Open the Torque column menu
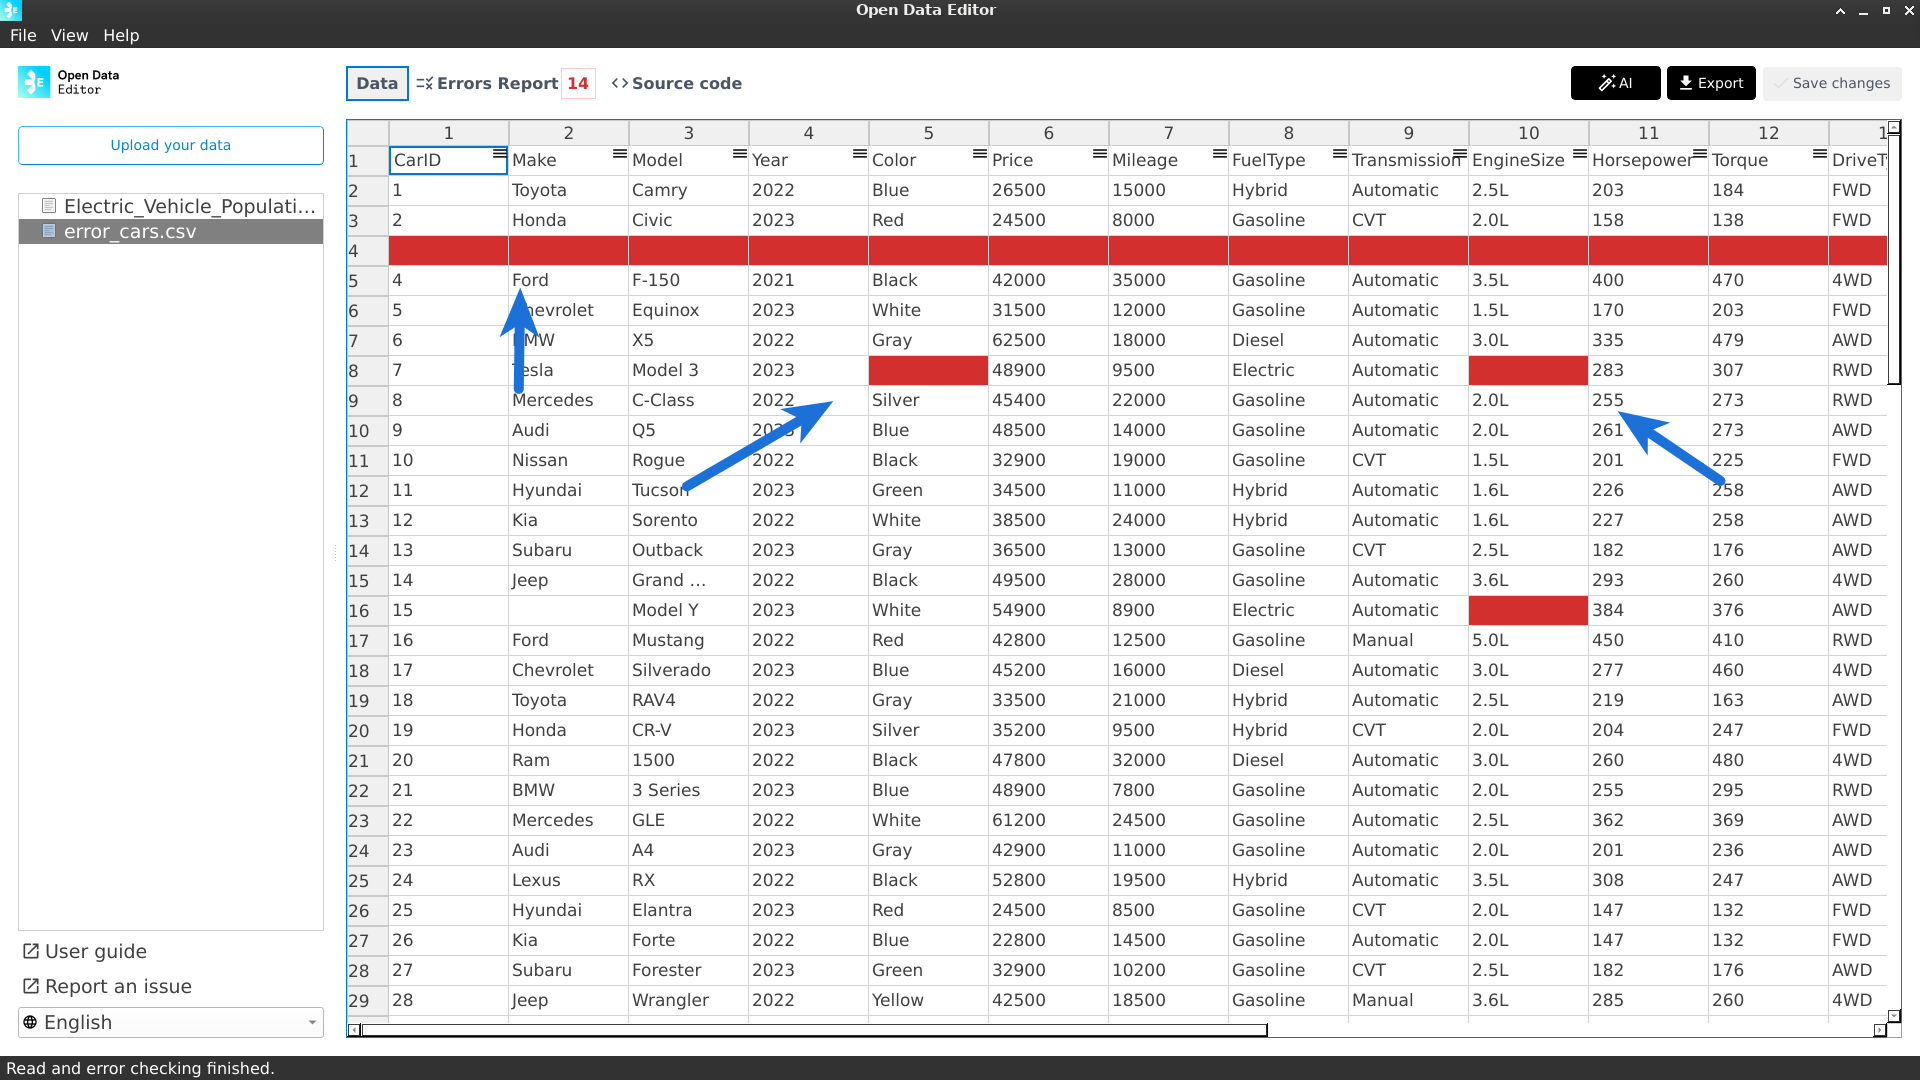This screenshot has height=1080, width=1920. (1819, 154)
